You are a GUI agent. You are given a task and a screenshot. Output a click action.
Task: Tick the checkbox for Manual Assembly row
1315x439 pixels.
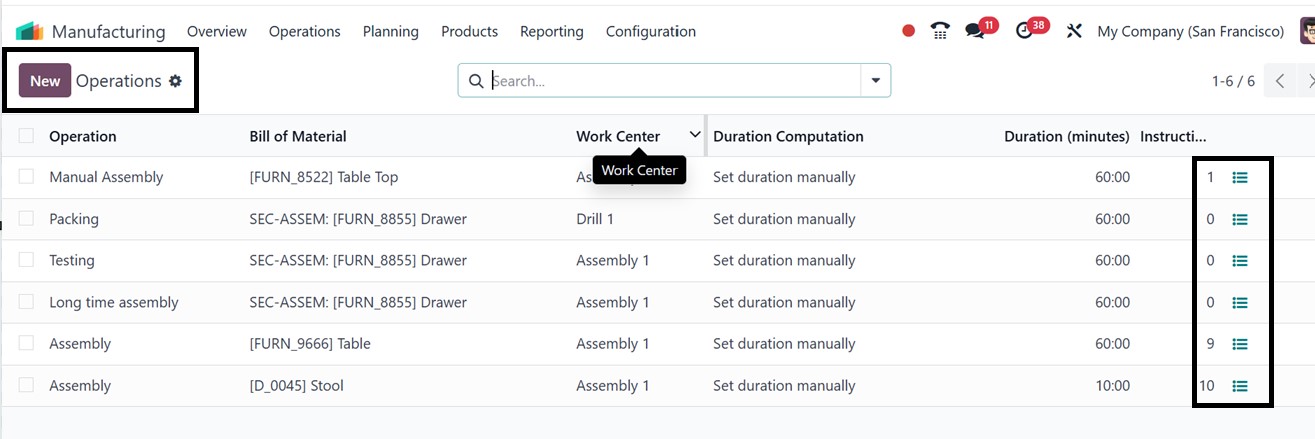click(26, 177)
